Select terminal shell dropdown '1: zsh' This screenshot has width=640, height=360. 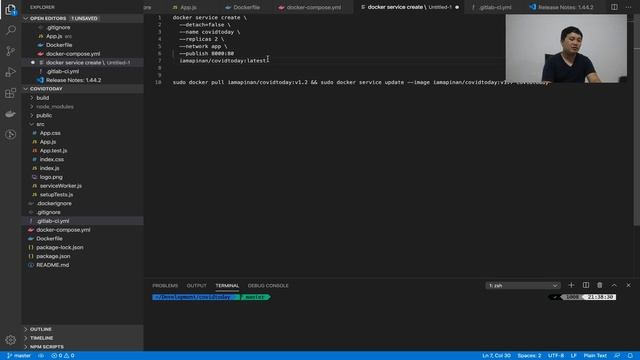[x=523, y=285]
